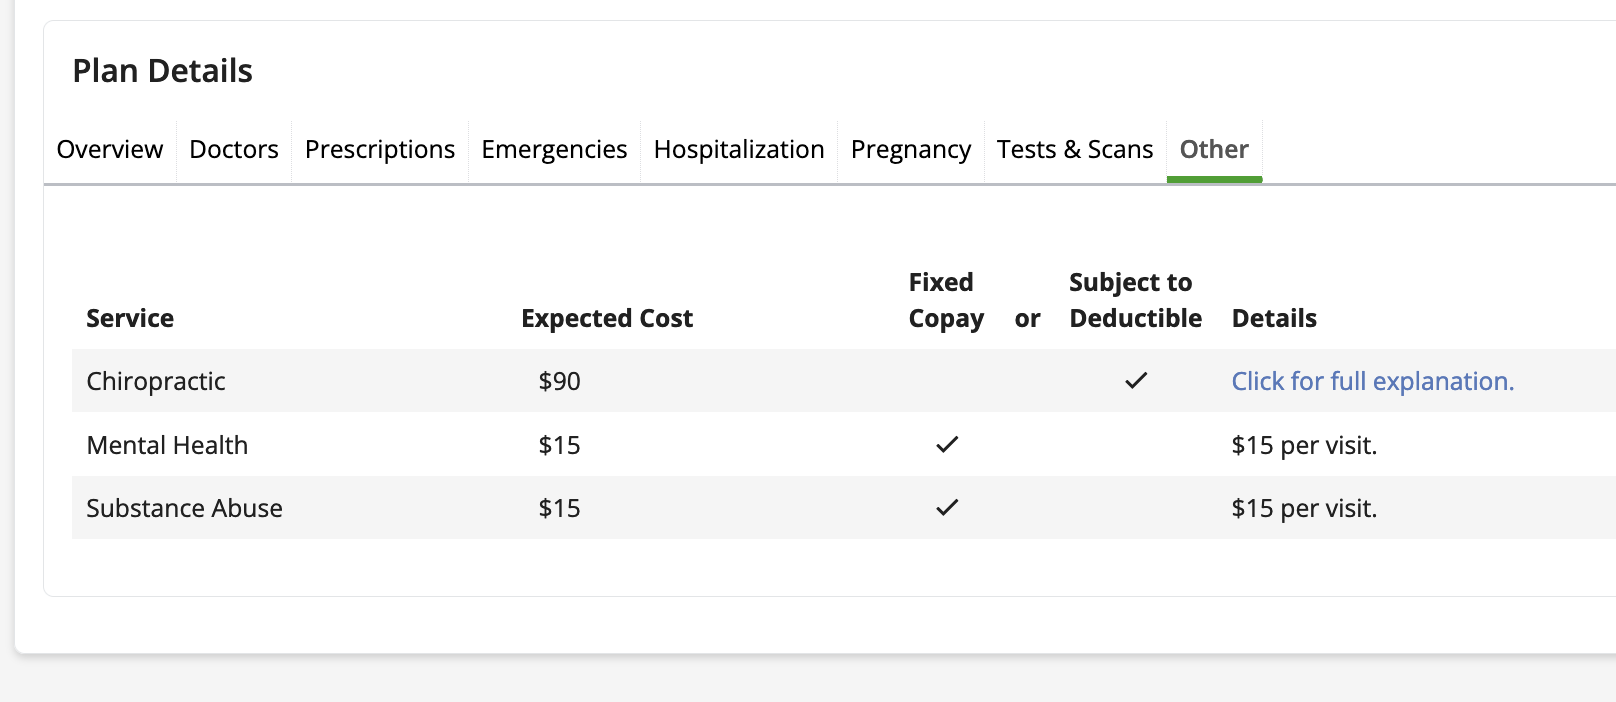Click the Expected Cost column header
This screenshot has width=1616, height=702.
click(x=607, y=318)
